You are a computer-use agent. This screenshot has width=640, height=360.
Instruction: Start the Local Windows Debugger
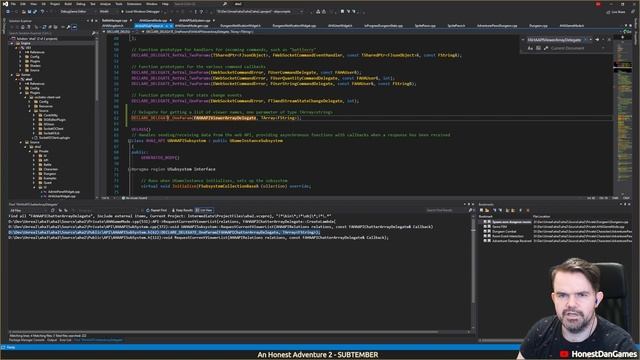coord(140,12)
